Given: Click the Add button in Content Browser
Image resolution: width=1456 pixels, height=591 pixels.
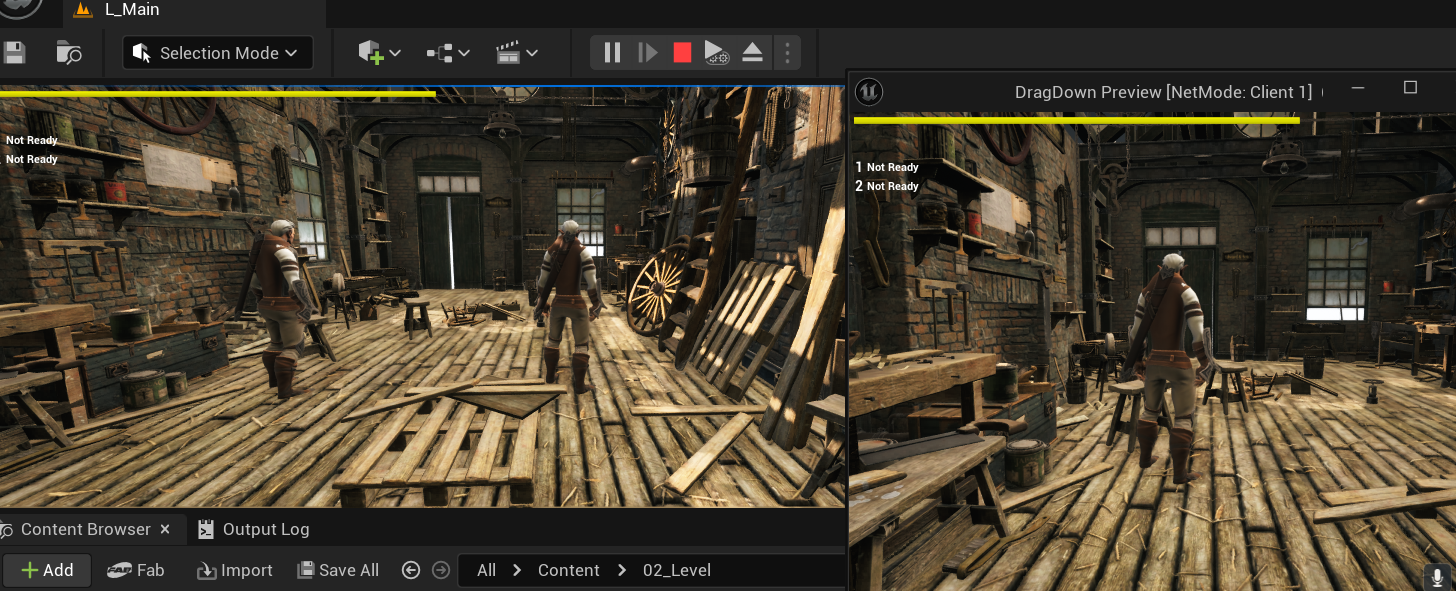Looking at the screenshot, I should pos(47,570).
